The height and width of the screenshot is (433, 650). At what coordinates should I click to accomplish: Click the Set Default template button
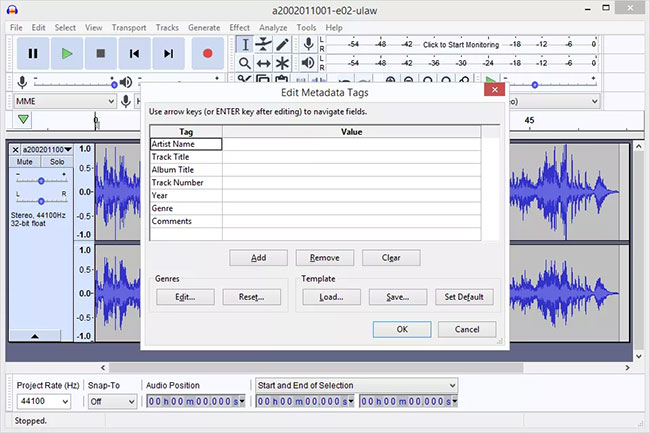[464, 297]
